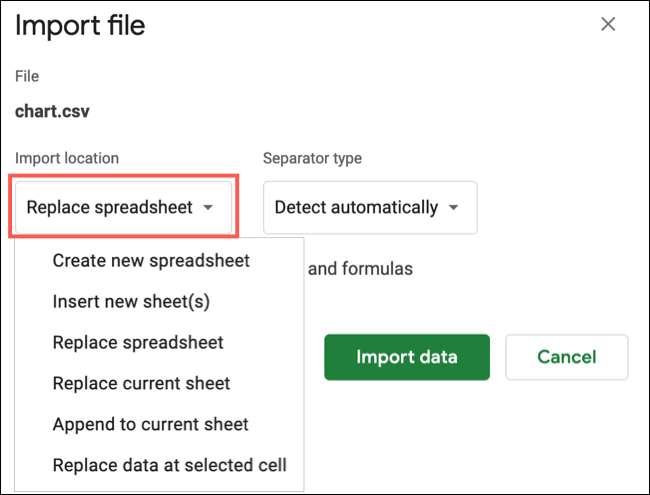Click the Import location label
This screenshot has height=495, width=650.
coord(67,158)
